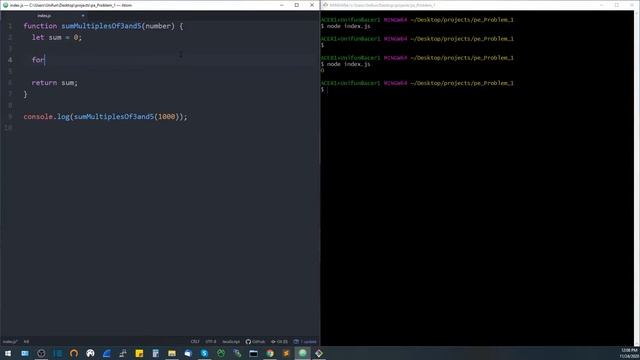Open the Calculator taskbar icon
Screen dimensions: 640x360
[x=156, y=353]
